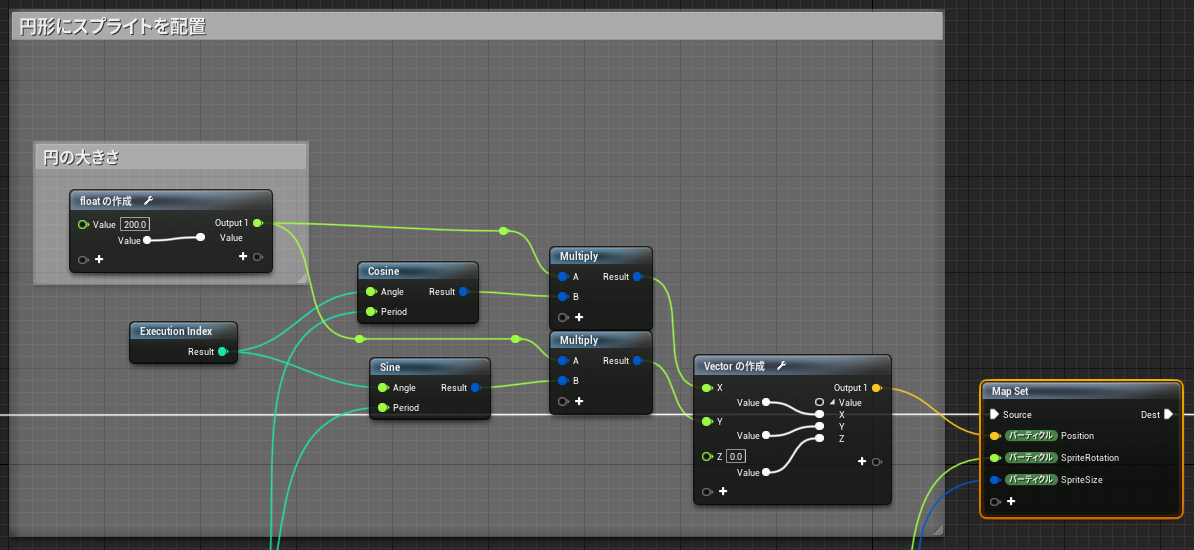Click the wrench icon on float の作成 node

click(x=148, y=201)
